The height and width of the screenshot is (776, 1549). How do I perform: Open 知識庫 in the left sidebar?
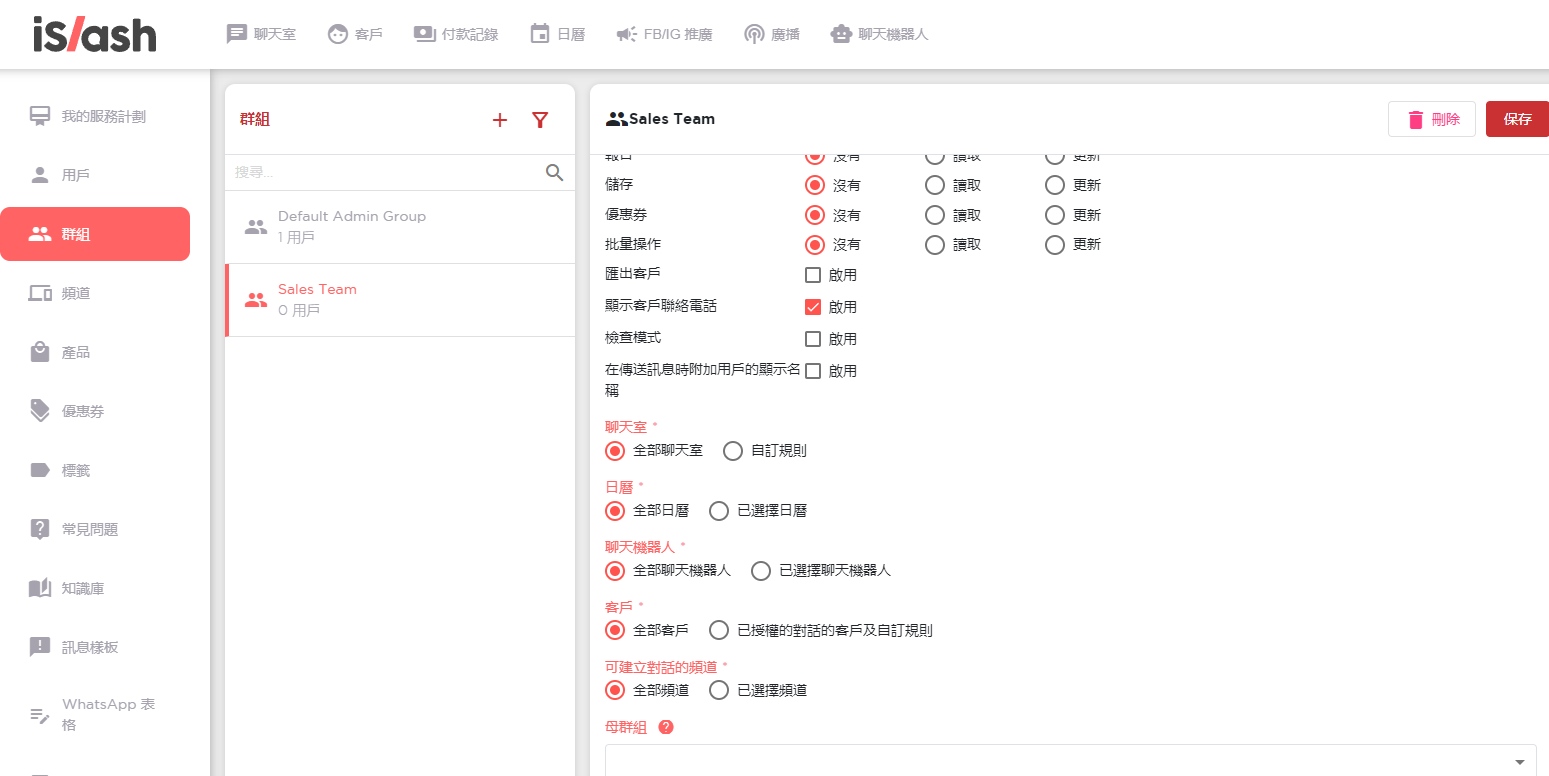point(83,589)
